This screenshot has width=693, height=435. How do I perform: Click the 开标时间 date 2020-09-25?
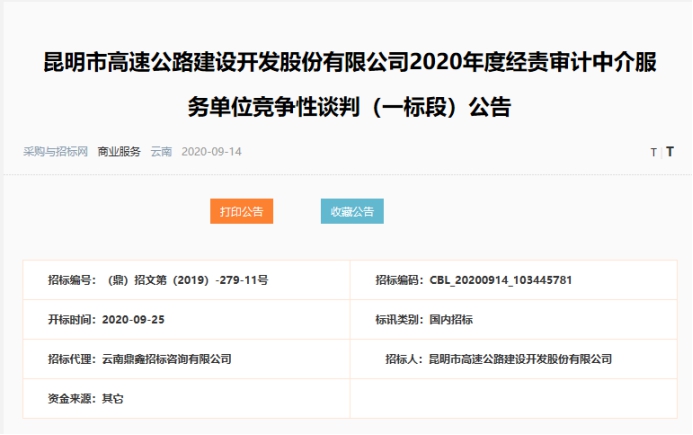pos(134,319)
